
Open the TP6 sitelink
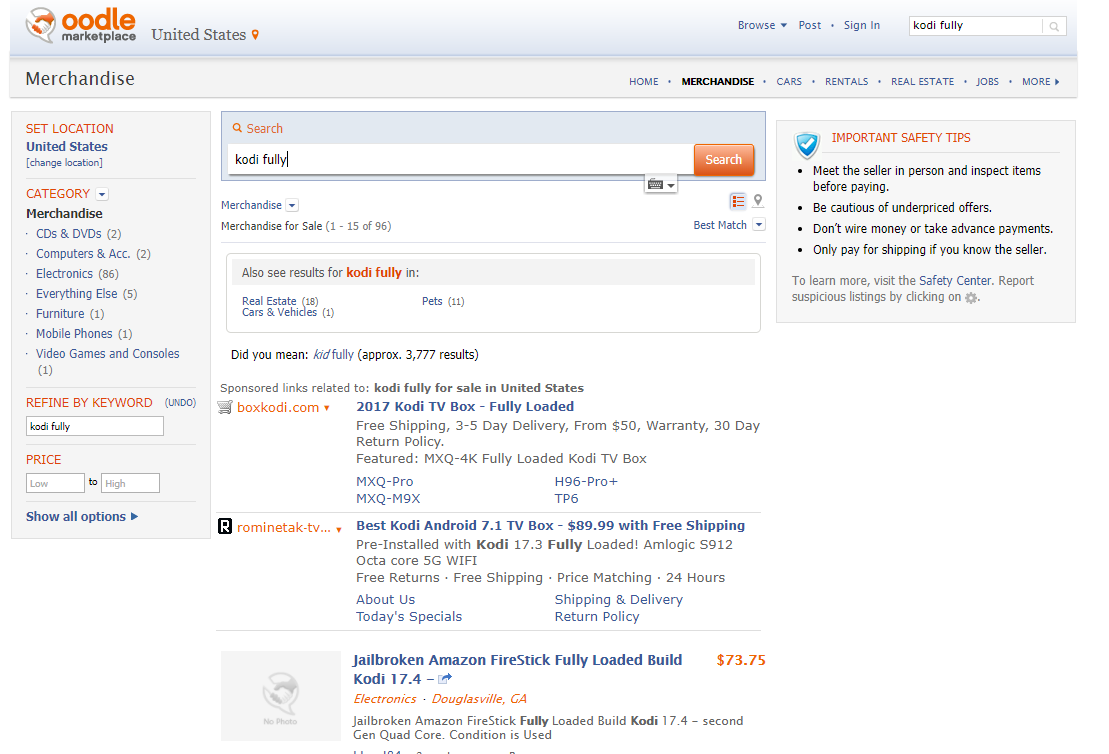tap(567, 498)
